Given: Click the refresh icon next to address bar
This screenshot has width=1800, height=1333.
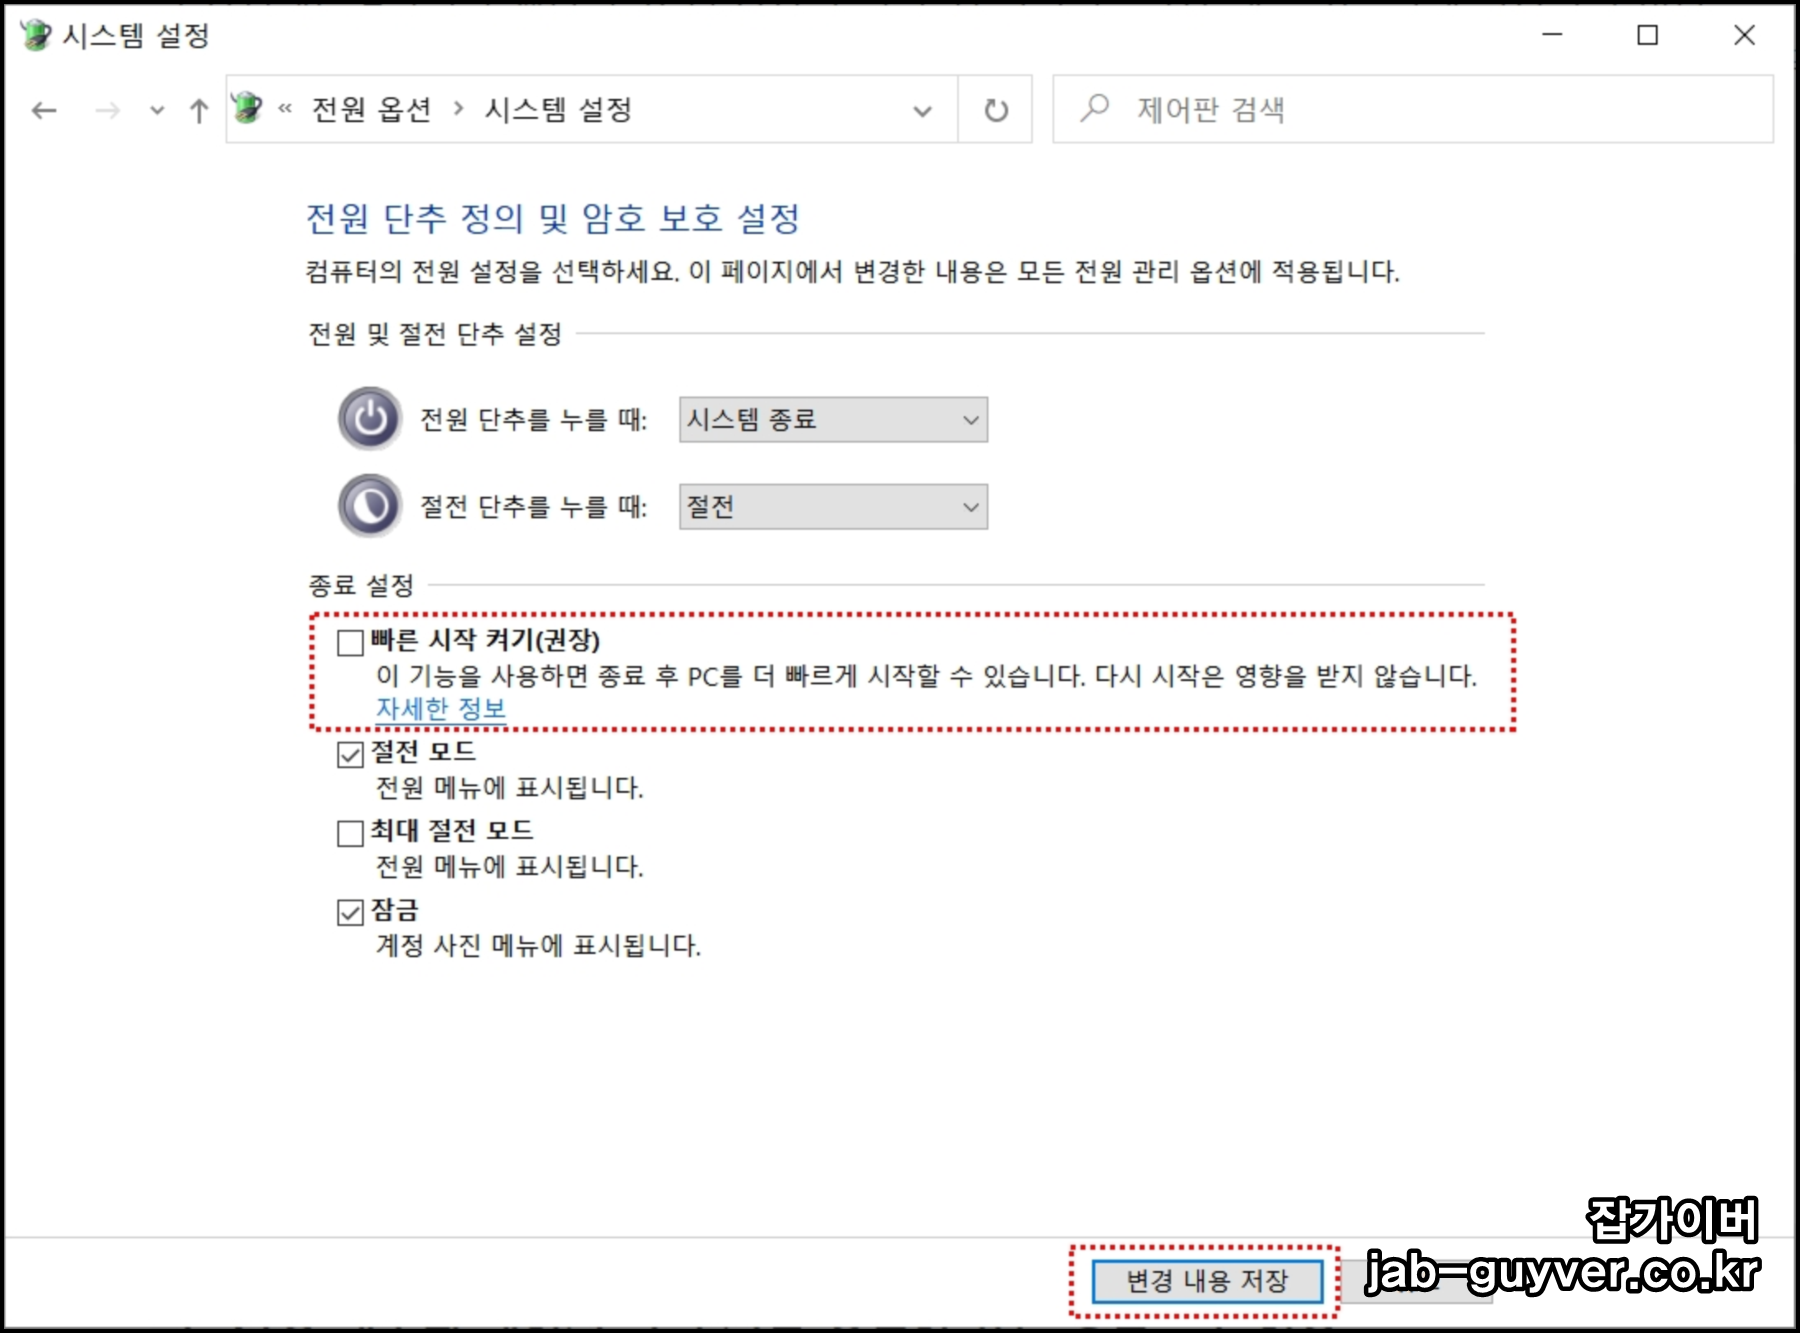Looking at the screenshot, I should pyautogui.click(x=993, y=110).
